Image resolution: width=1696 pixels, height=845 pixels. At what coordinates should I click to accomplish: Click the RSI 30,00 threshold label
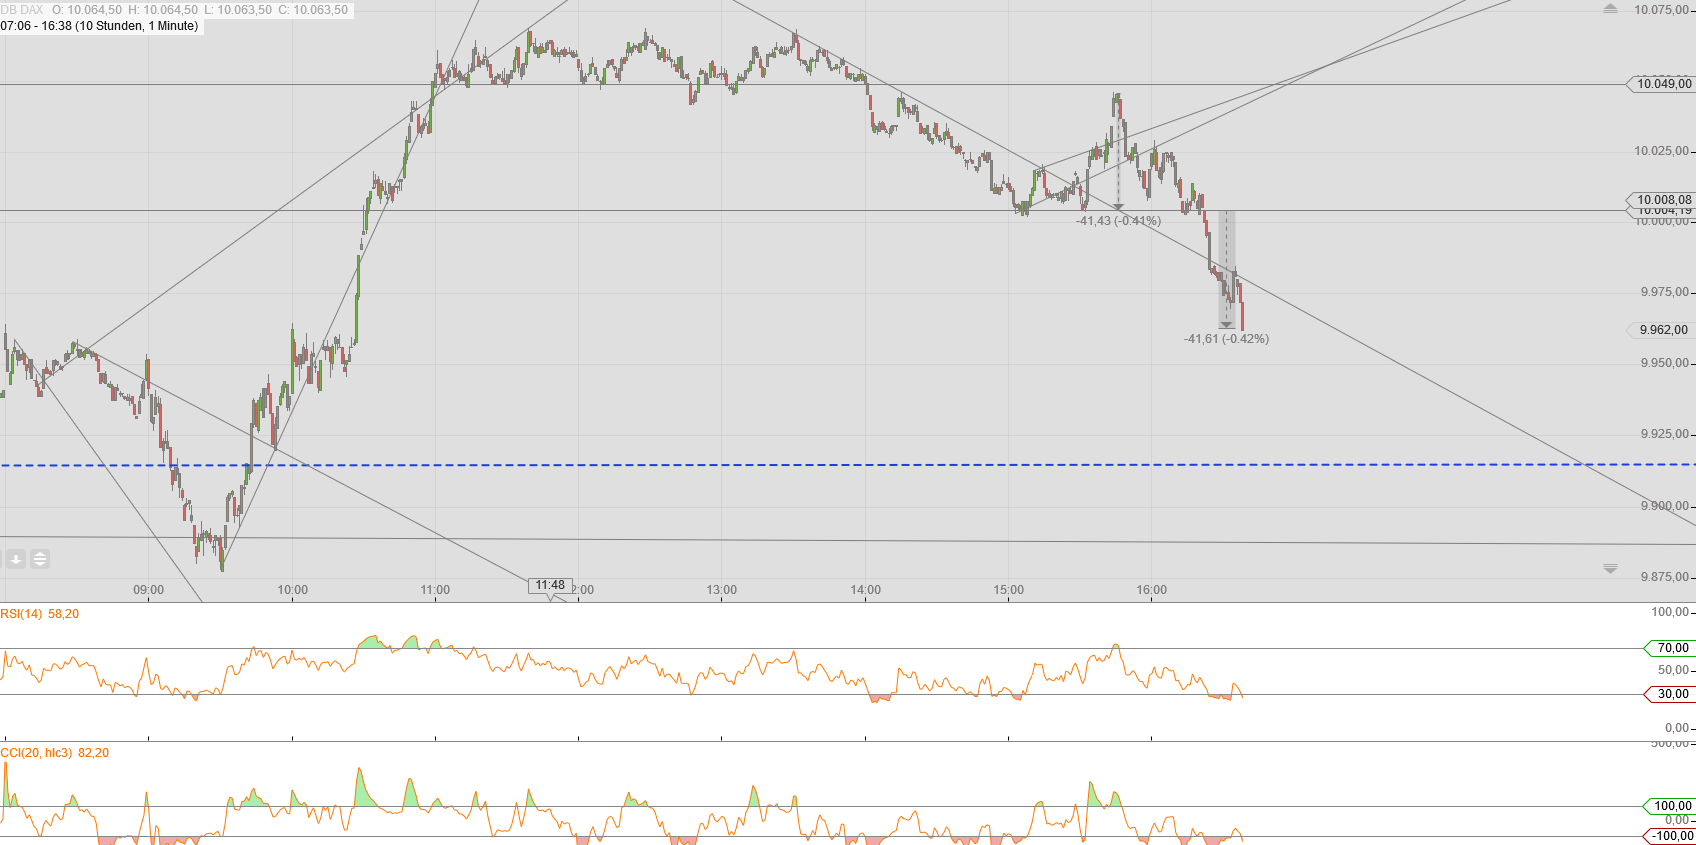(1671, 694)
